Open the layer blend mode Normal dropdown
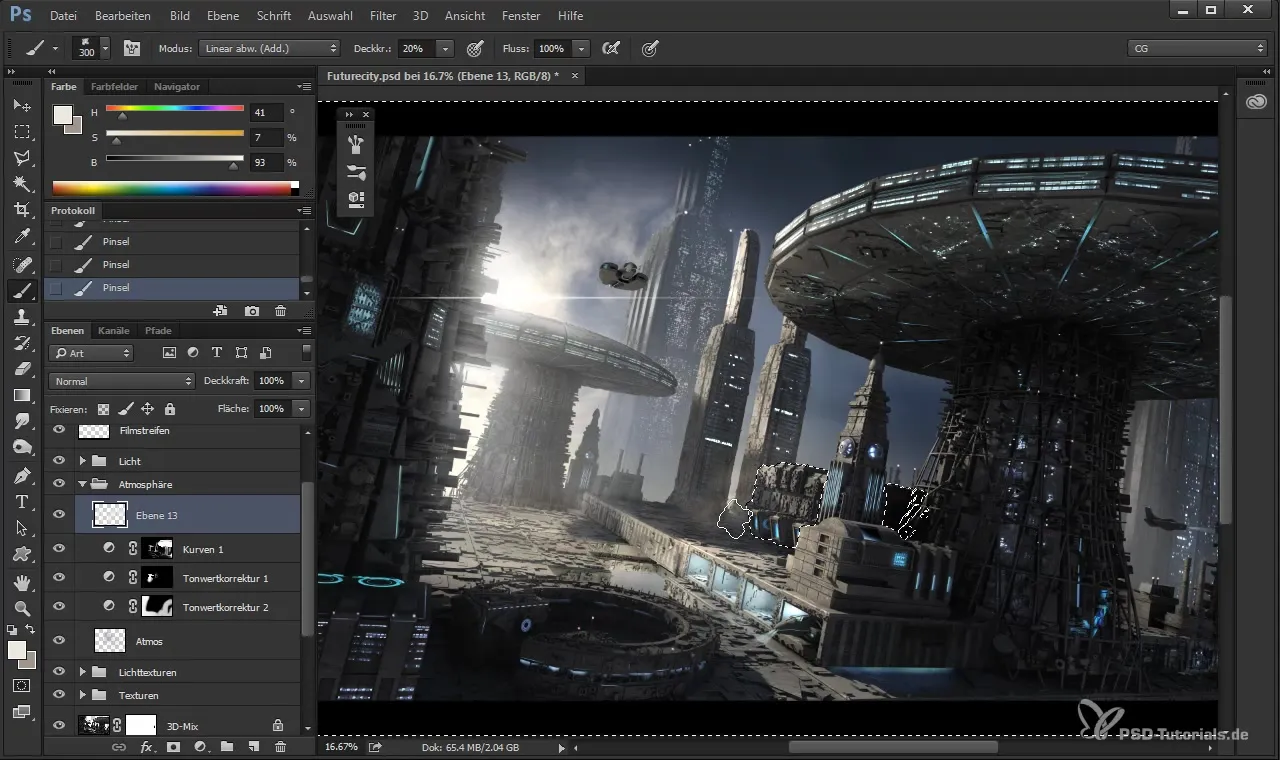 pyautogui.click(x=121, y=381)
